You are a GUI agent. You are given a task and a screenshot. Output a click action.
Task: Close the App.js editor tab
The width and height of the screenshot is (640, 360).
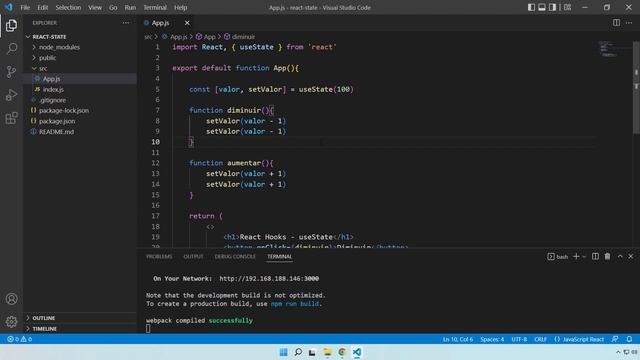coord(187,23)
